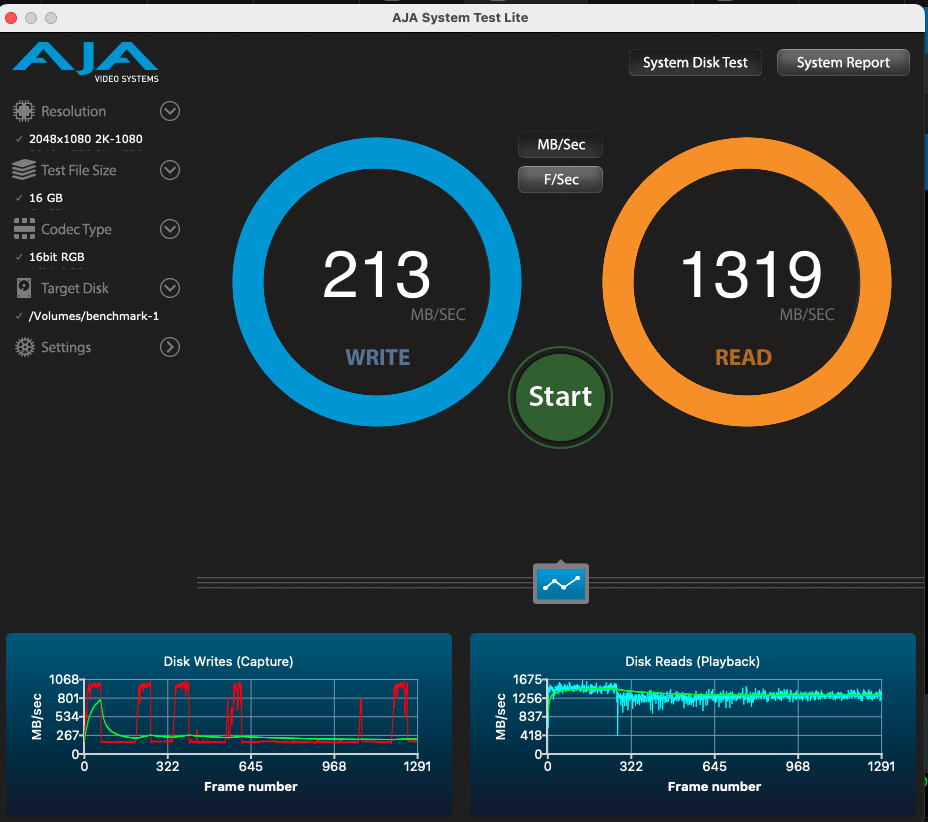Click the Codec Type label
Image resolution: width=928 pixels, height=822 pixels.
pos(76,230)
